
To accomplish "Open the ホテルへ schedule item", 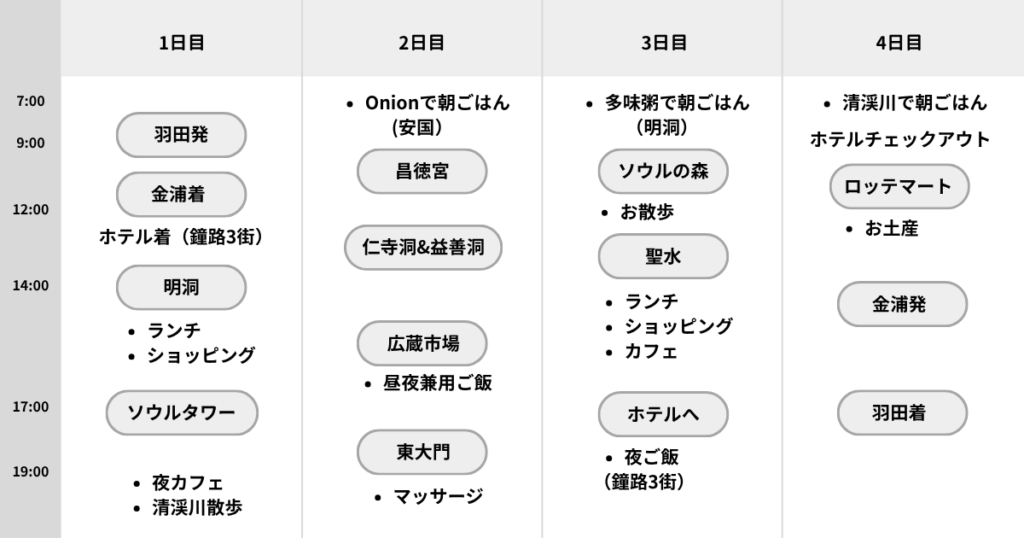I will [x=663, y=414].
